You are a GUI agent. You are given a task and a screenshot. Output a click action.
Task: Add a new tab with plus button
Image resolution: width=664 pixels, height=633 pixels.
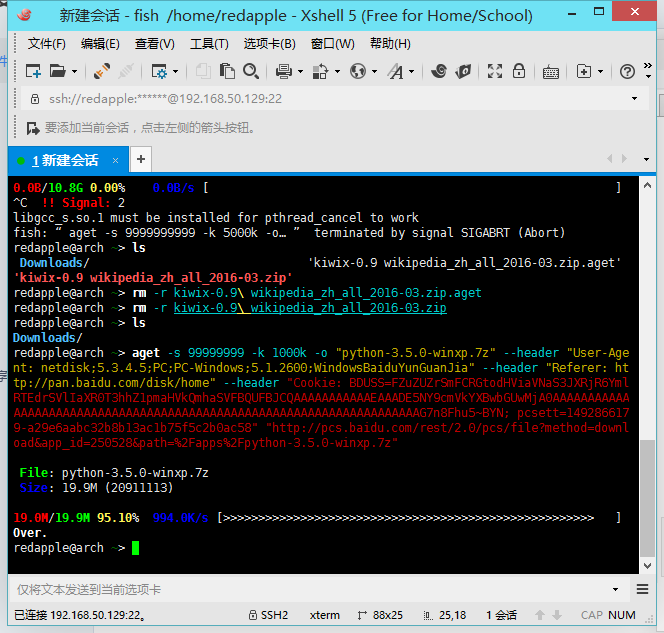pos(141,159)
